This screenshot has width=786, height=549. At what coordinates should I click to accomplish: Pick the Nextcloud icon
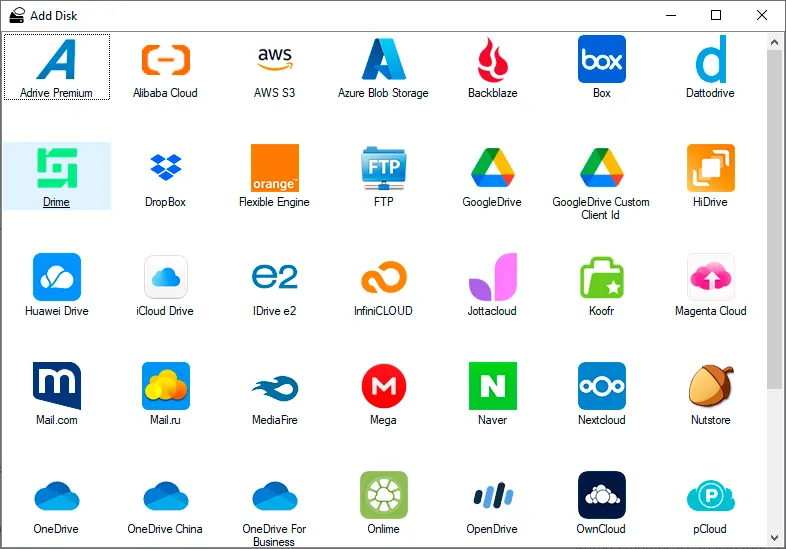[x=602, y=386]
